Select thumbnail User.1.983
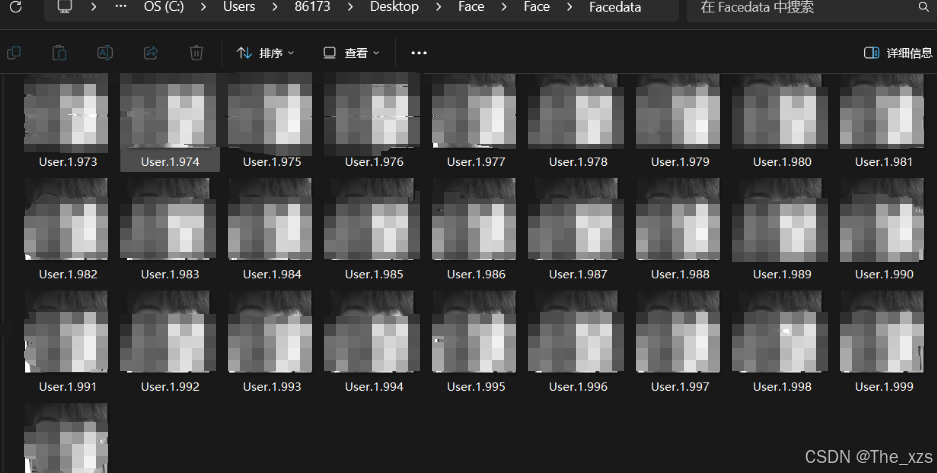 [x=168, y=219]
